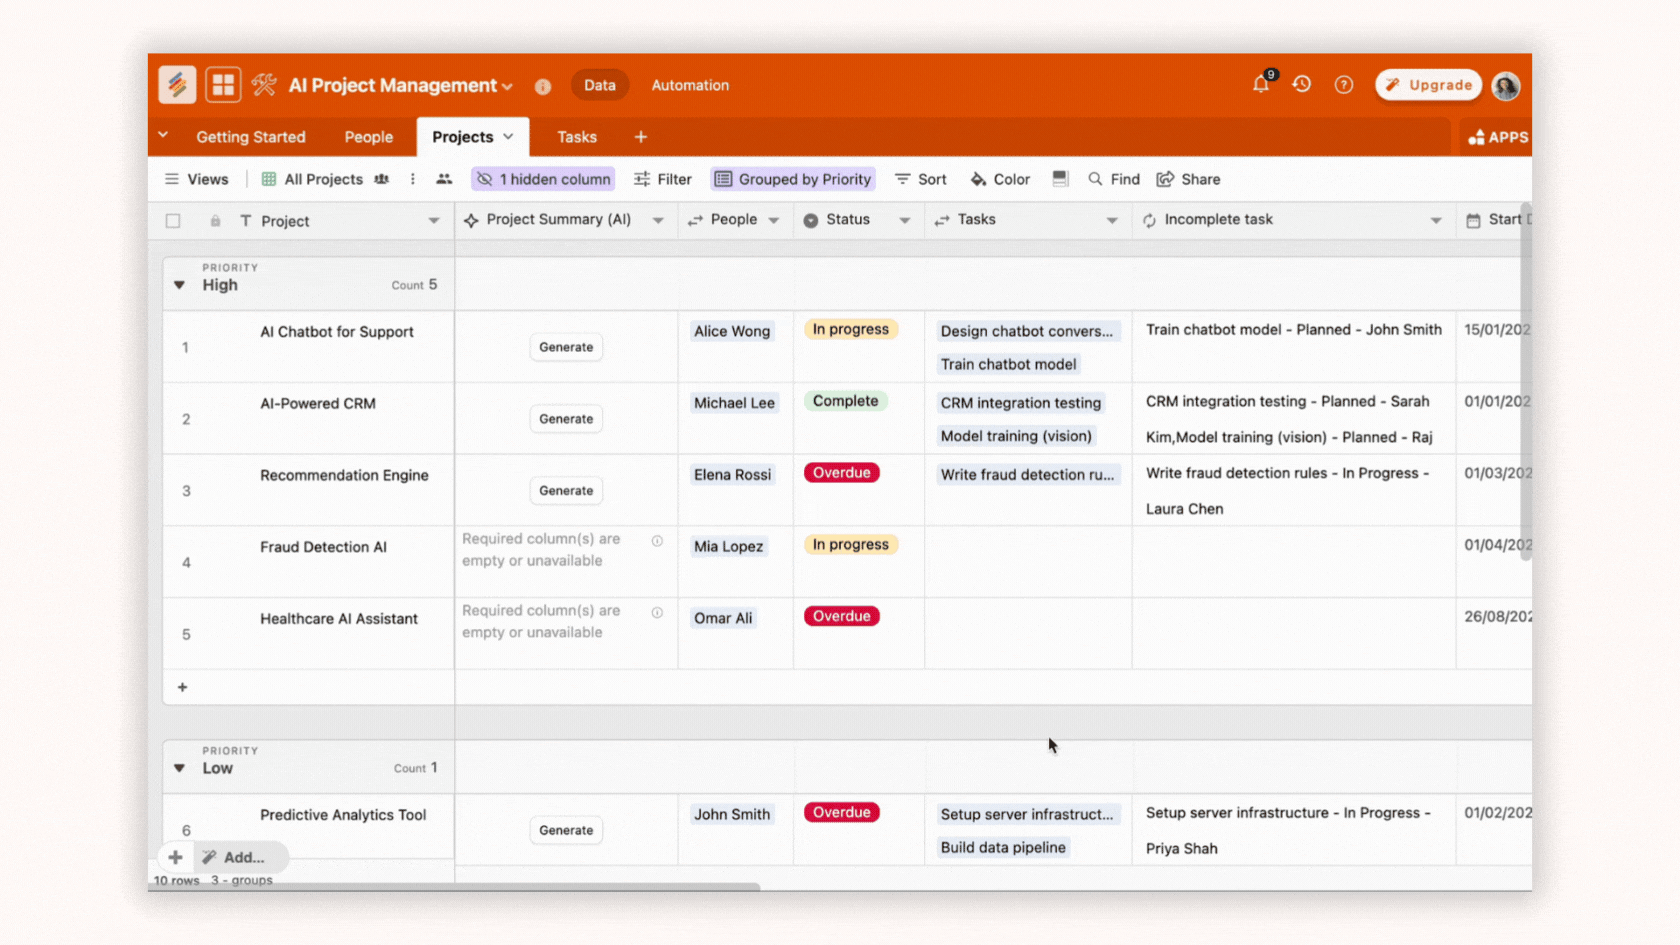Switch to the Tasks tab
The image size is (1680, 945).
[576, 137]
